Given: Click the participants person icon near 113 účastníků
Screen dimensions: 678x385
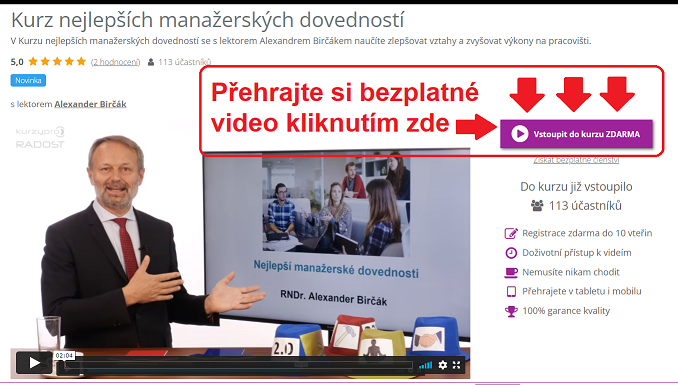Looking at the screenshot, I should click(151, 62).
